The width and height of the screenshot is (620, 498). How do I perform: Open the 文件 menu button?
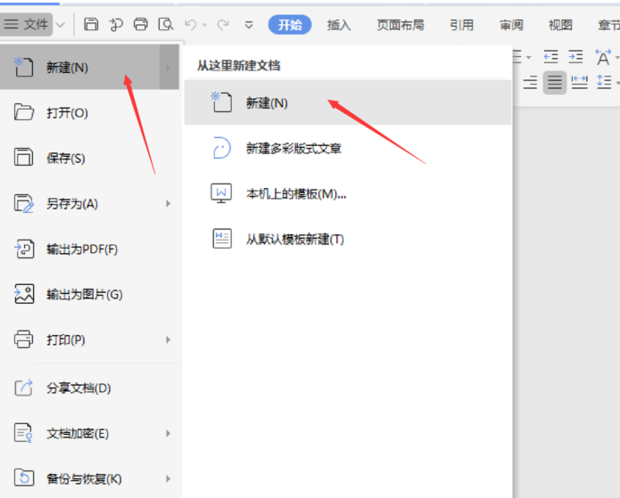tap(26, 25)
